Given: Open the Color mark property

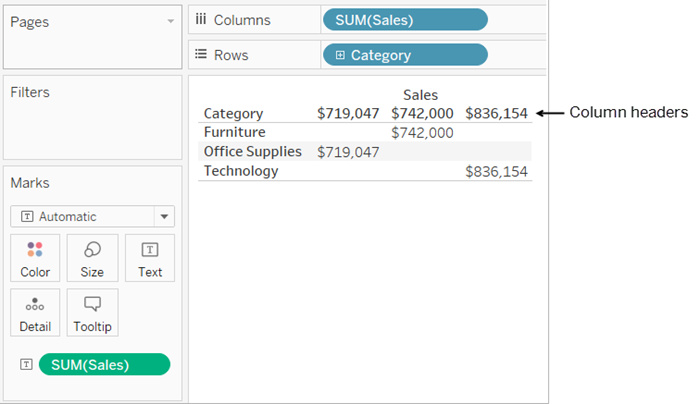Looking at the screenshot, I should tap(35, 258).
